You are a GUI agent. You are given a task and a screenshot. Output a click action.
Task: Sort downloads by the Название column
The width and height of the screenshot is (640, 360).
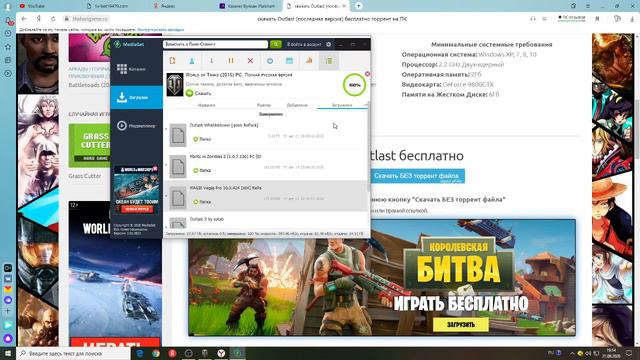click(207, 105)
